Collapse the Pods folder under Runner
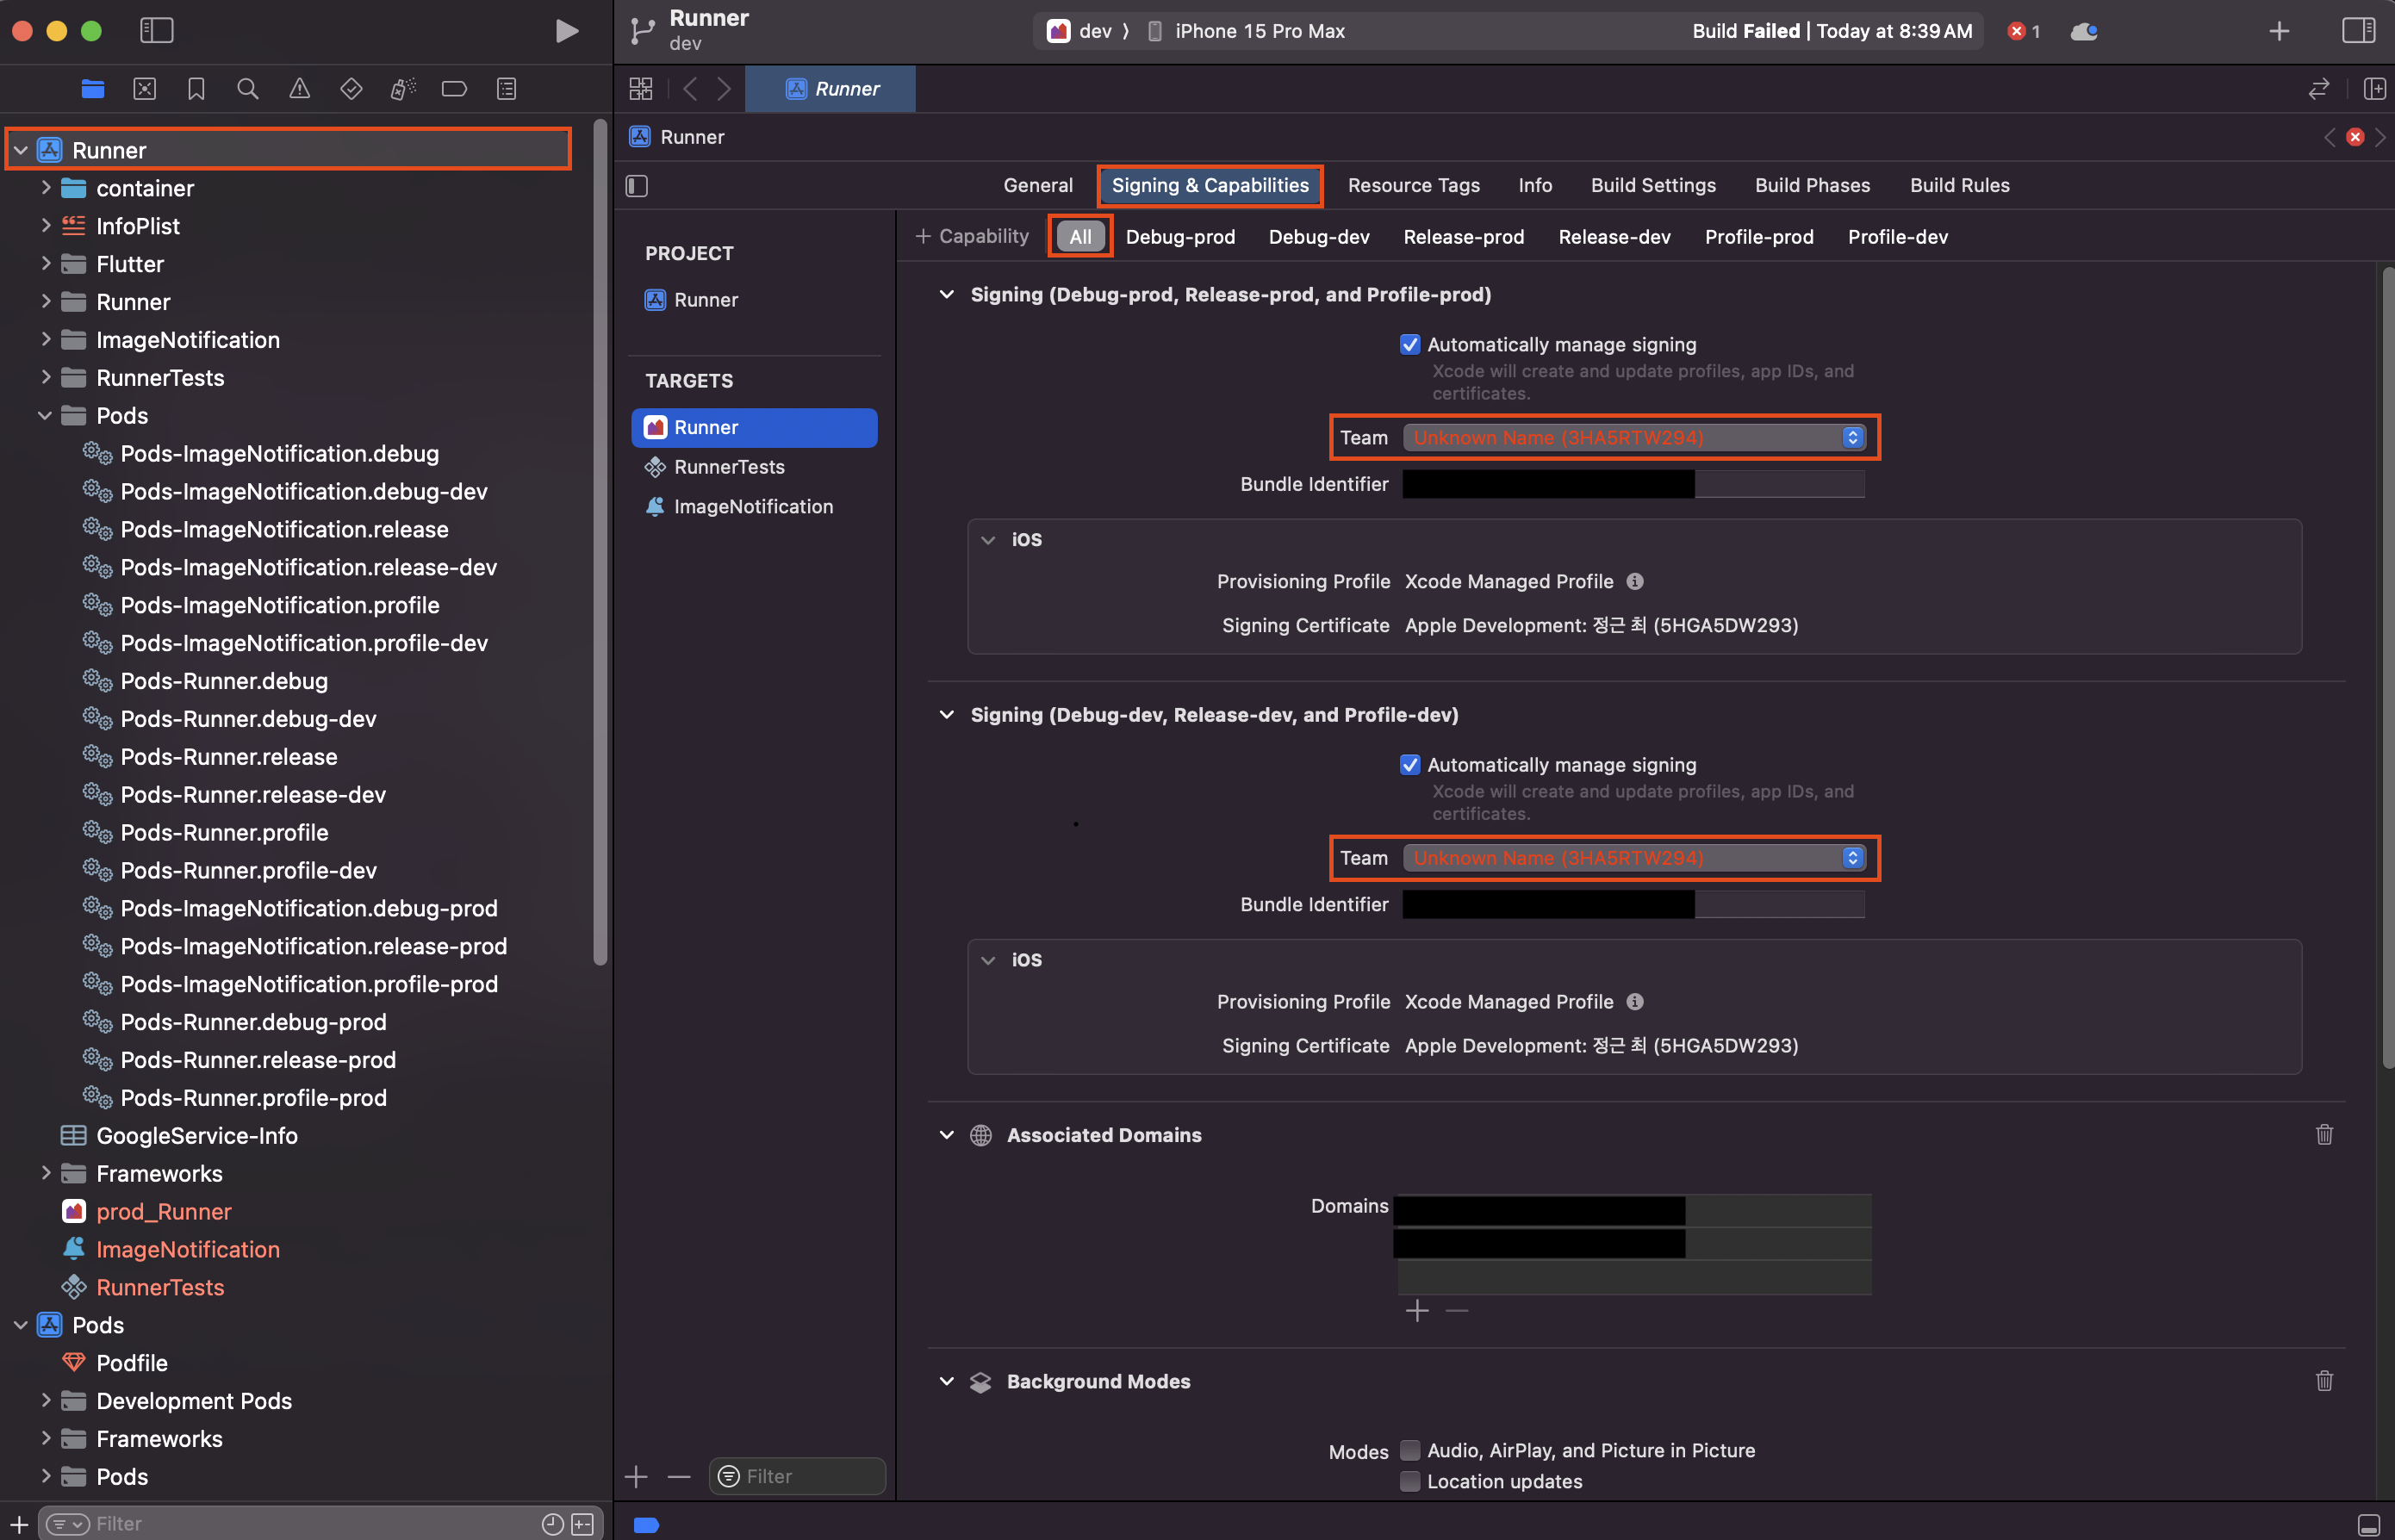This screenshot has height=1540, width=2395. coord(45,415)
